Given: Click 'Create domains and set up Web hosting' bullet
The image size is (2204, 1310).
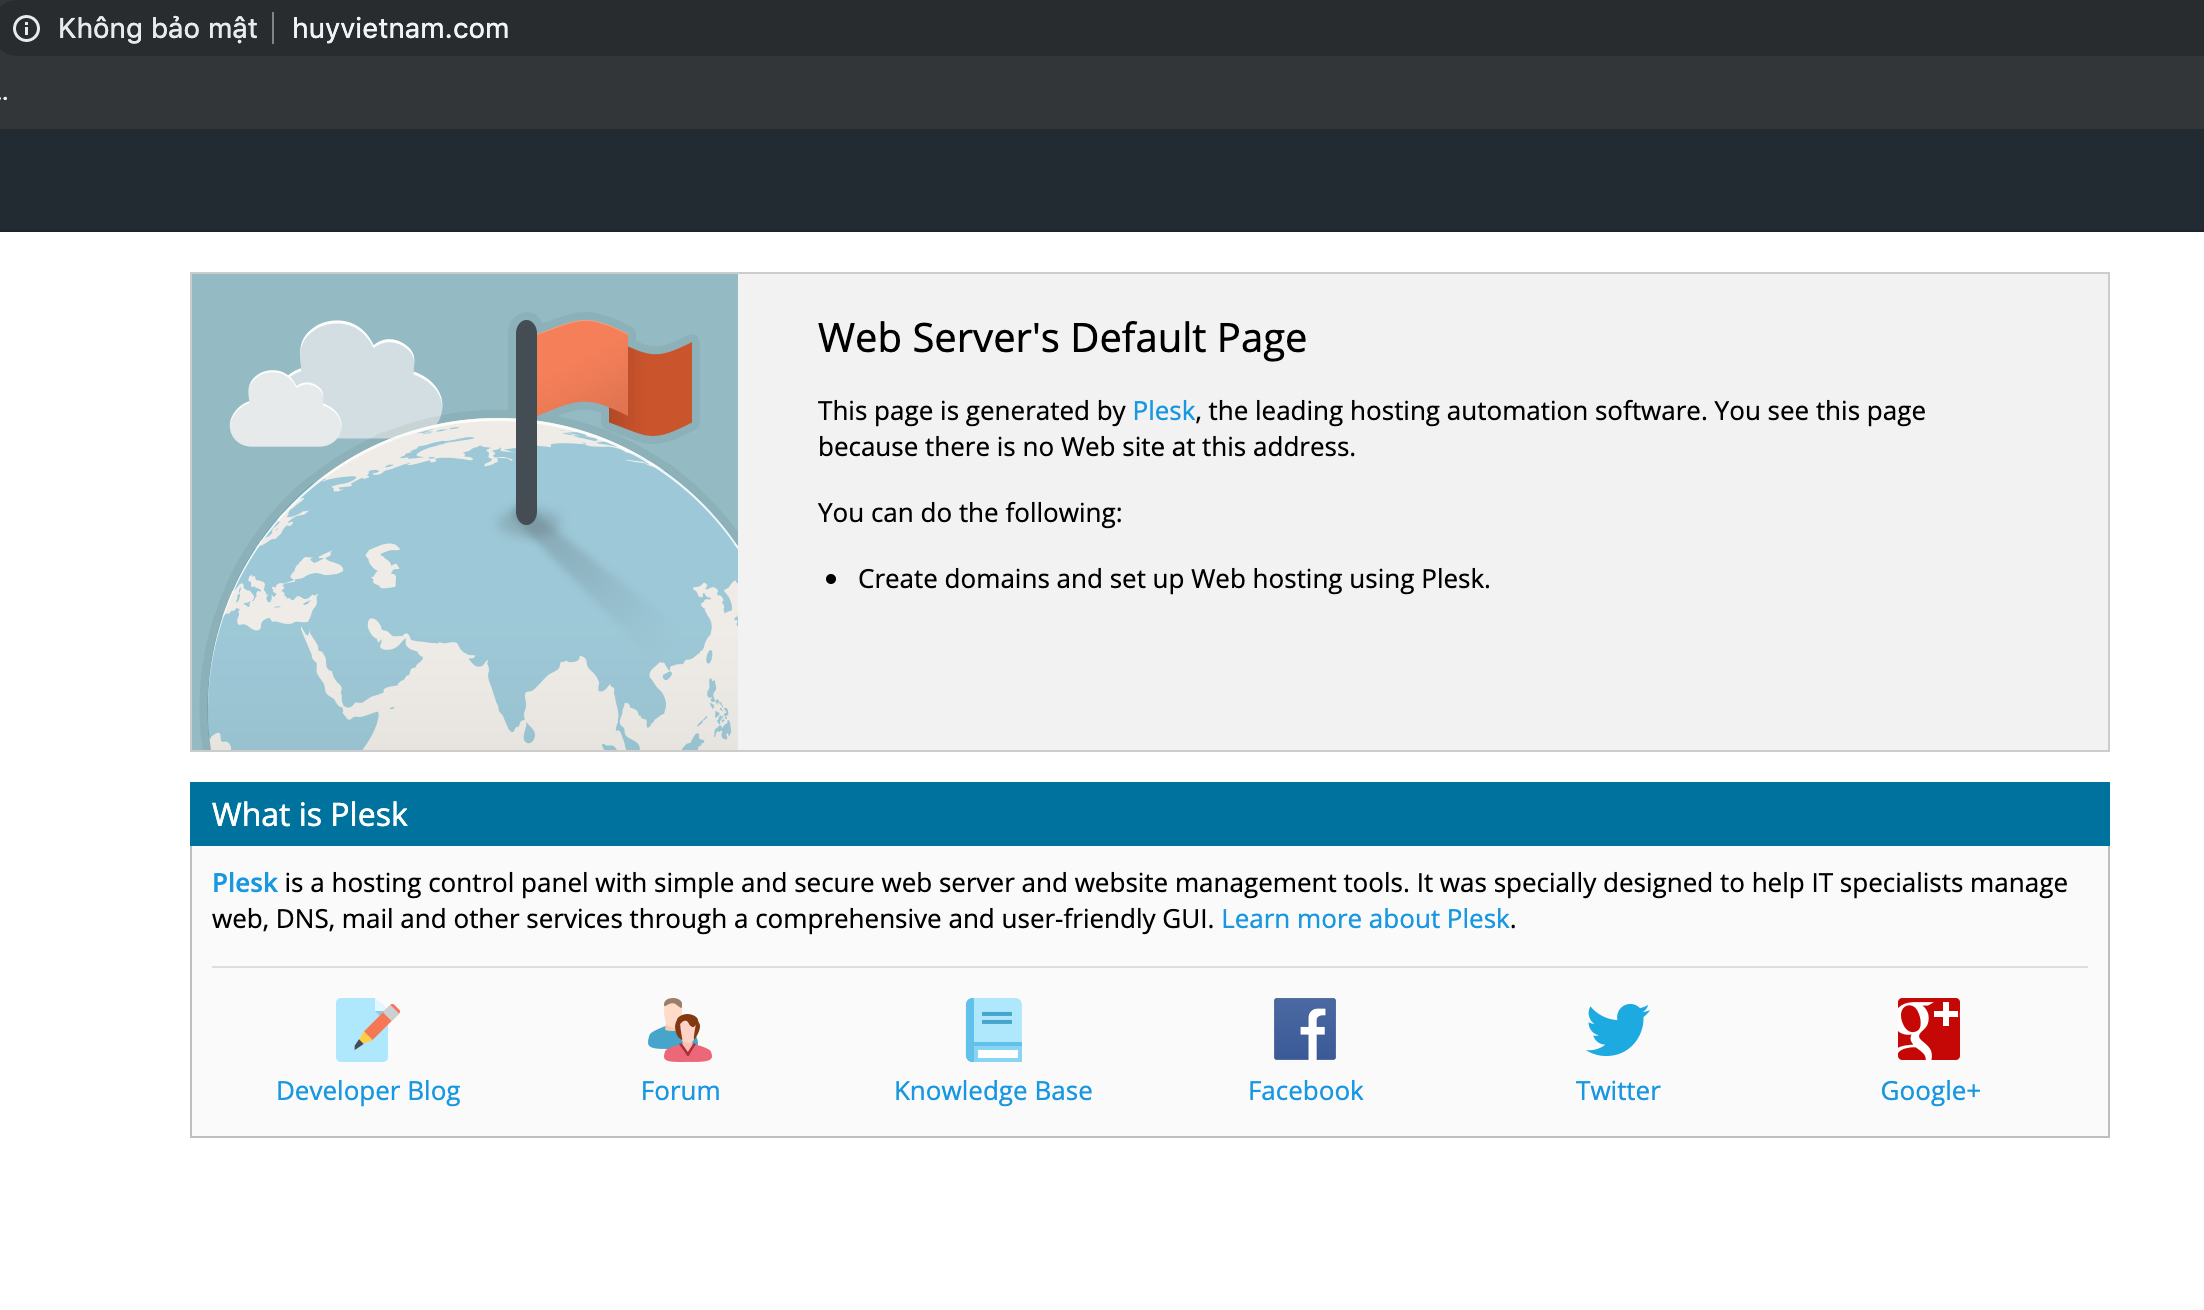Looking at the screenshot, I should (x=1174, y=579).
